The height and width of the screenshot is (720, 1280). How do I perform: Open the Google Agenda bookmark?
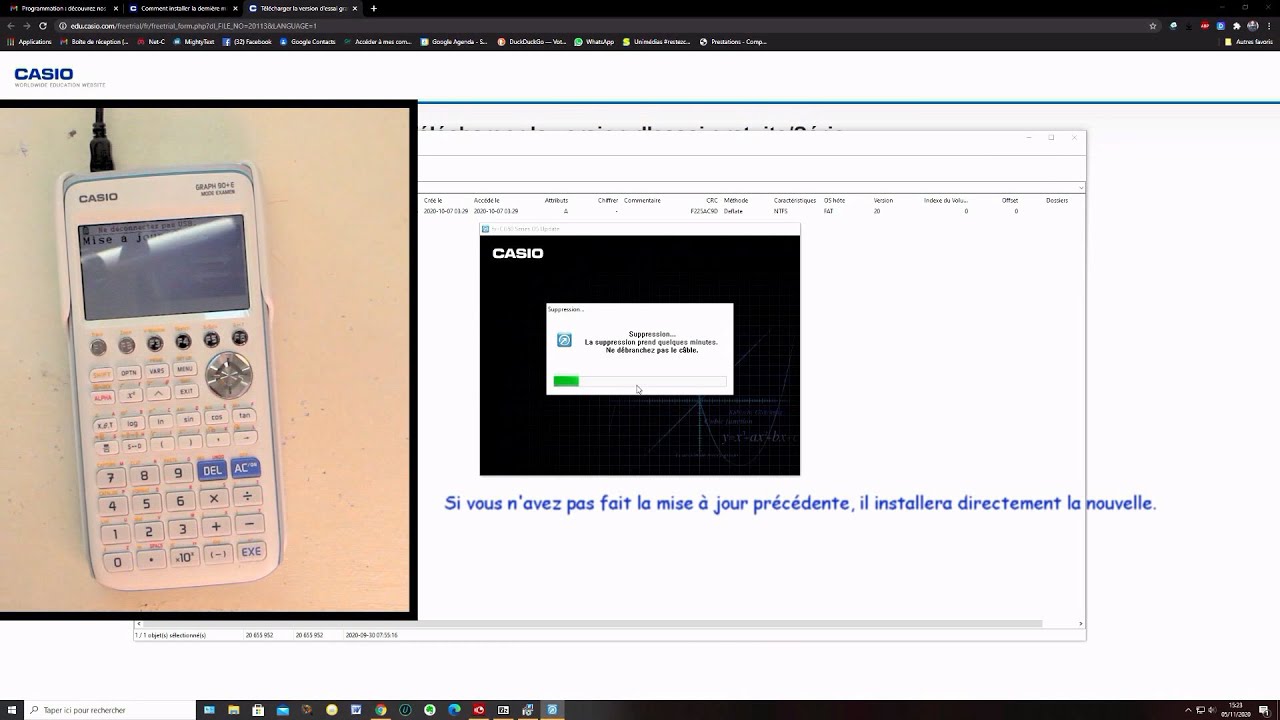point(454,42)
